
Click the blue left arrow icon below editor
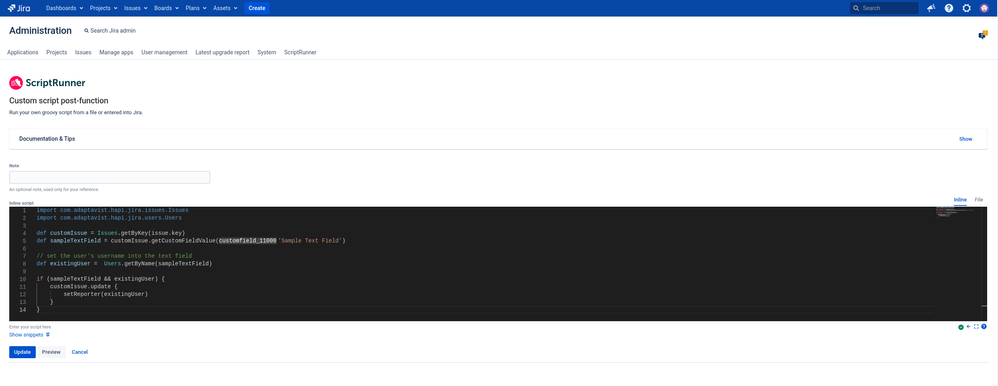pos(969,326)
